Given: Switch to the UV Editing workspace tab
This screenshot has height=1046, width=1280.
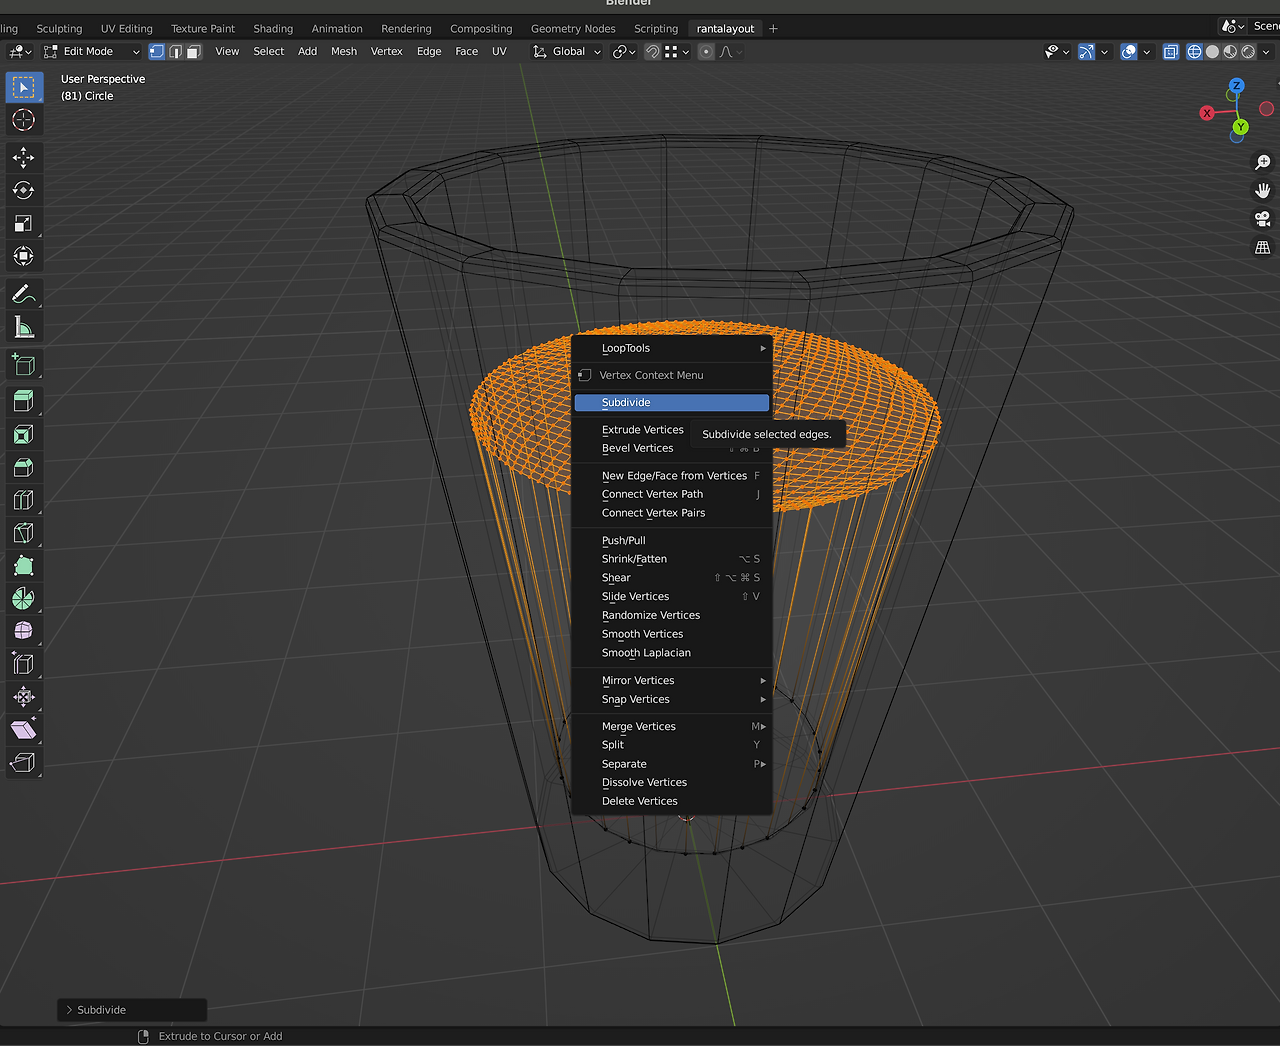Looking at the screenshot, I should coord(126,28).
